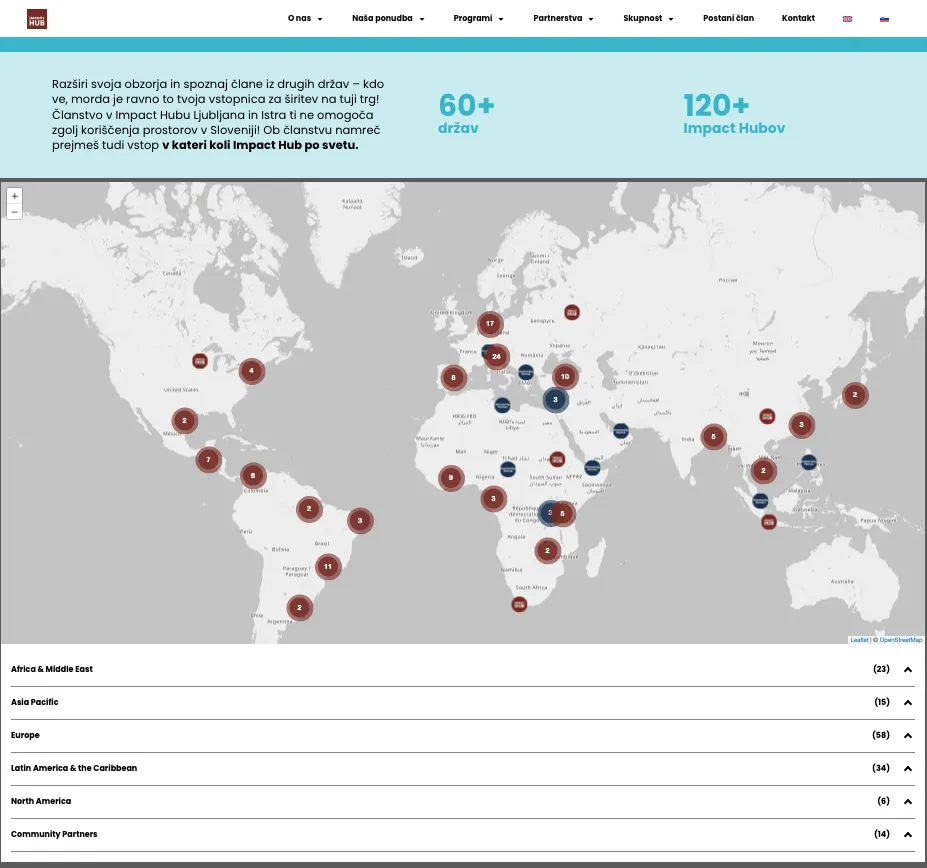Screen dimensions: 927x868
Task: Open the blue cluster marker showing 3
Action: tap(555, 400)
